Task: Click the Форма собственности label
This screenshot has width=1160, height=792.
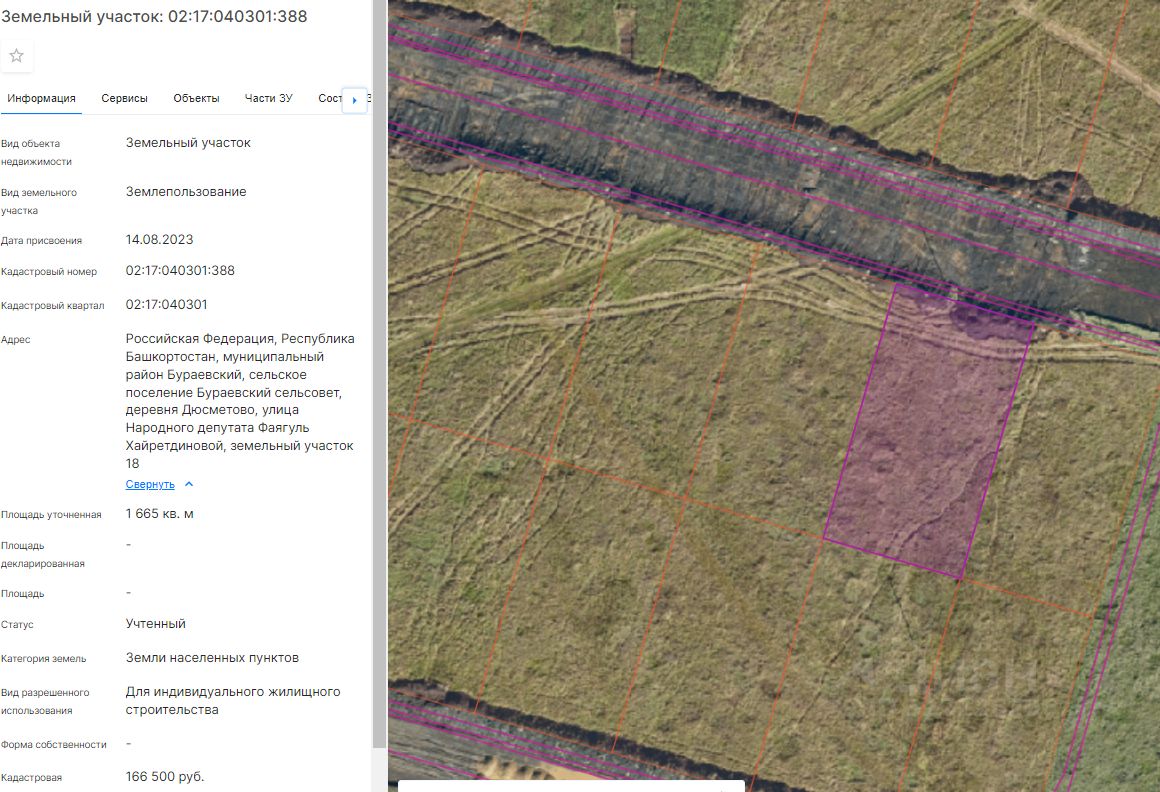Action: 54,745
